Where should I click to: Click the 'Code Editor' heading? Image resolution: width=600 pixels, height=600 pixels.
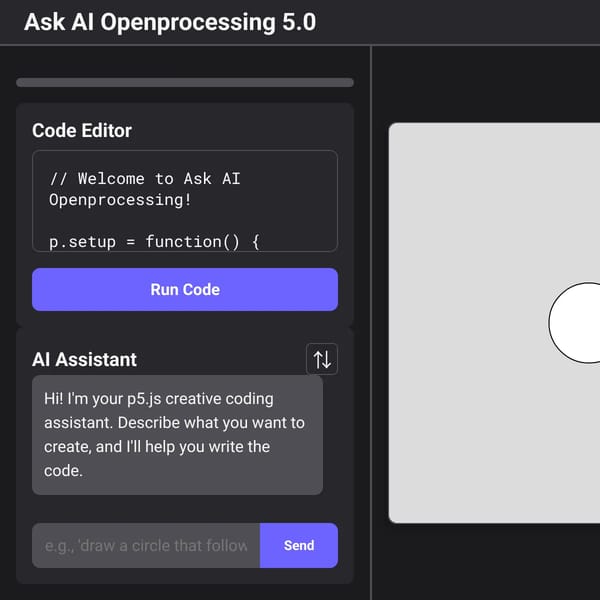point(82,130)
